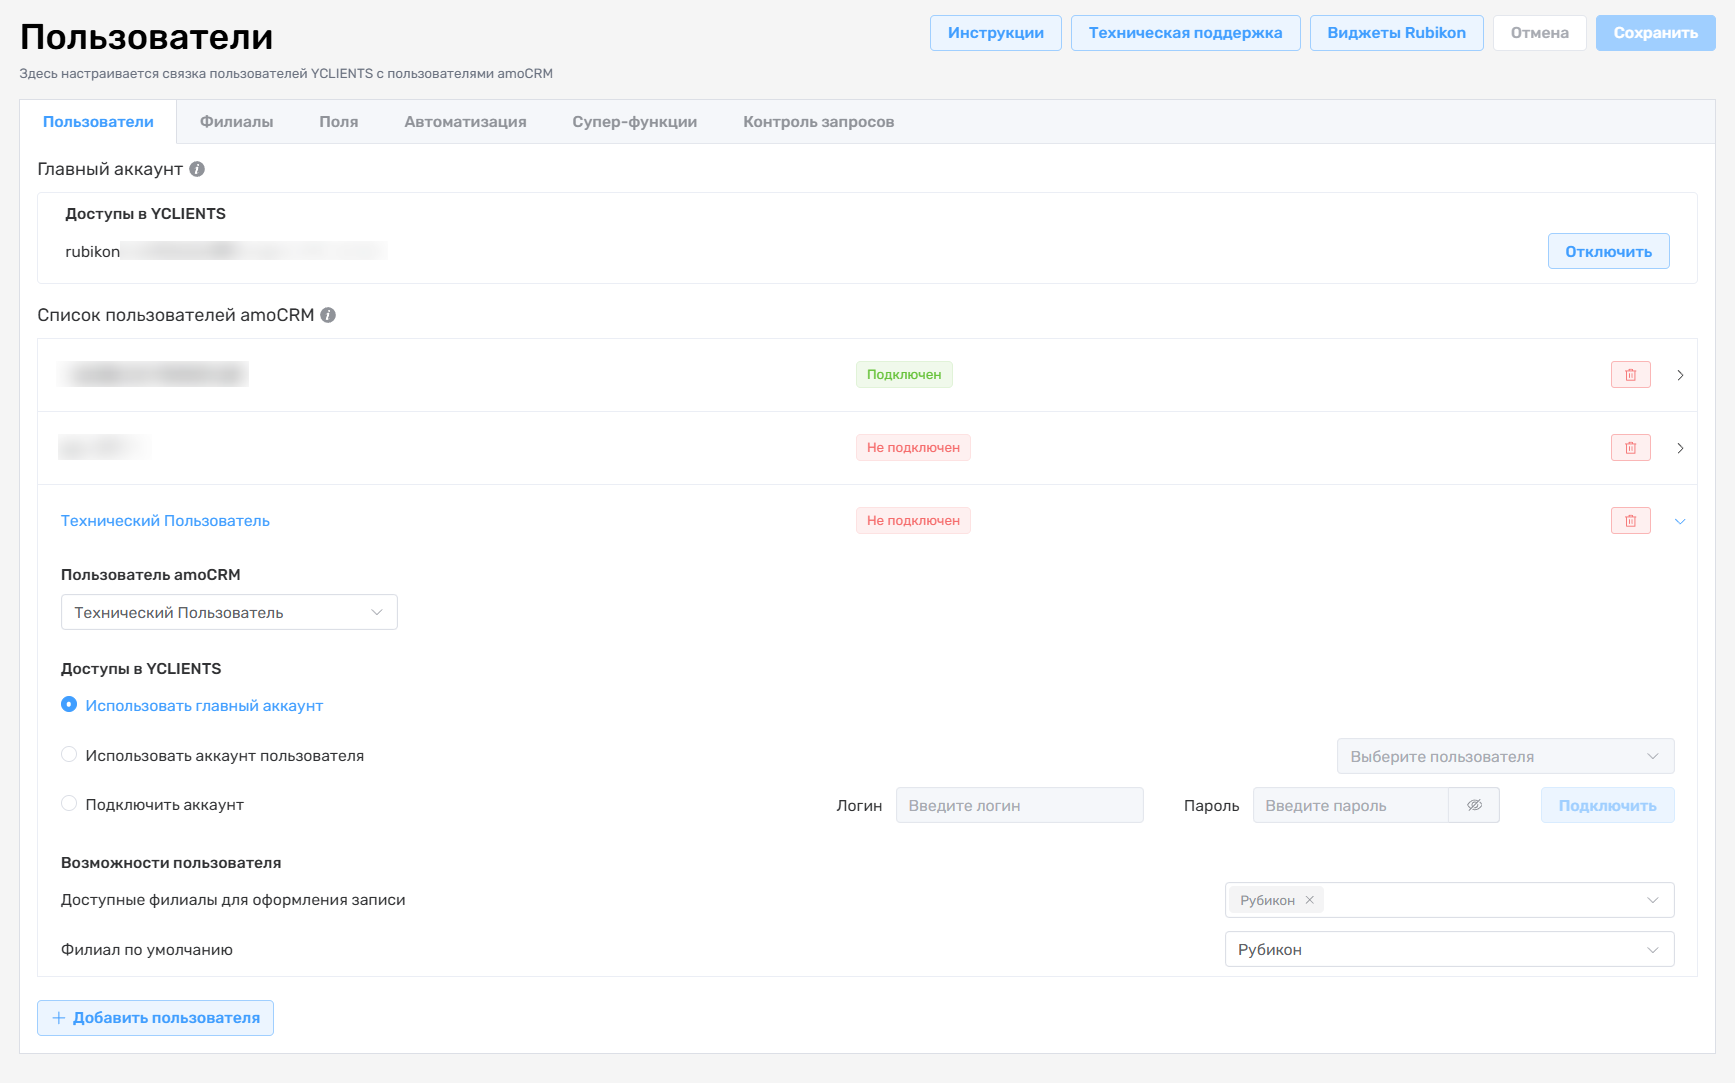Switch to the Поля tab

pos(339,122)
